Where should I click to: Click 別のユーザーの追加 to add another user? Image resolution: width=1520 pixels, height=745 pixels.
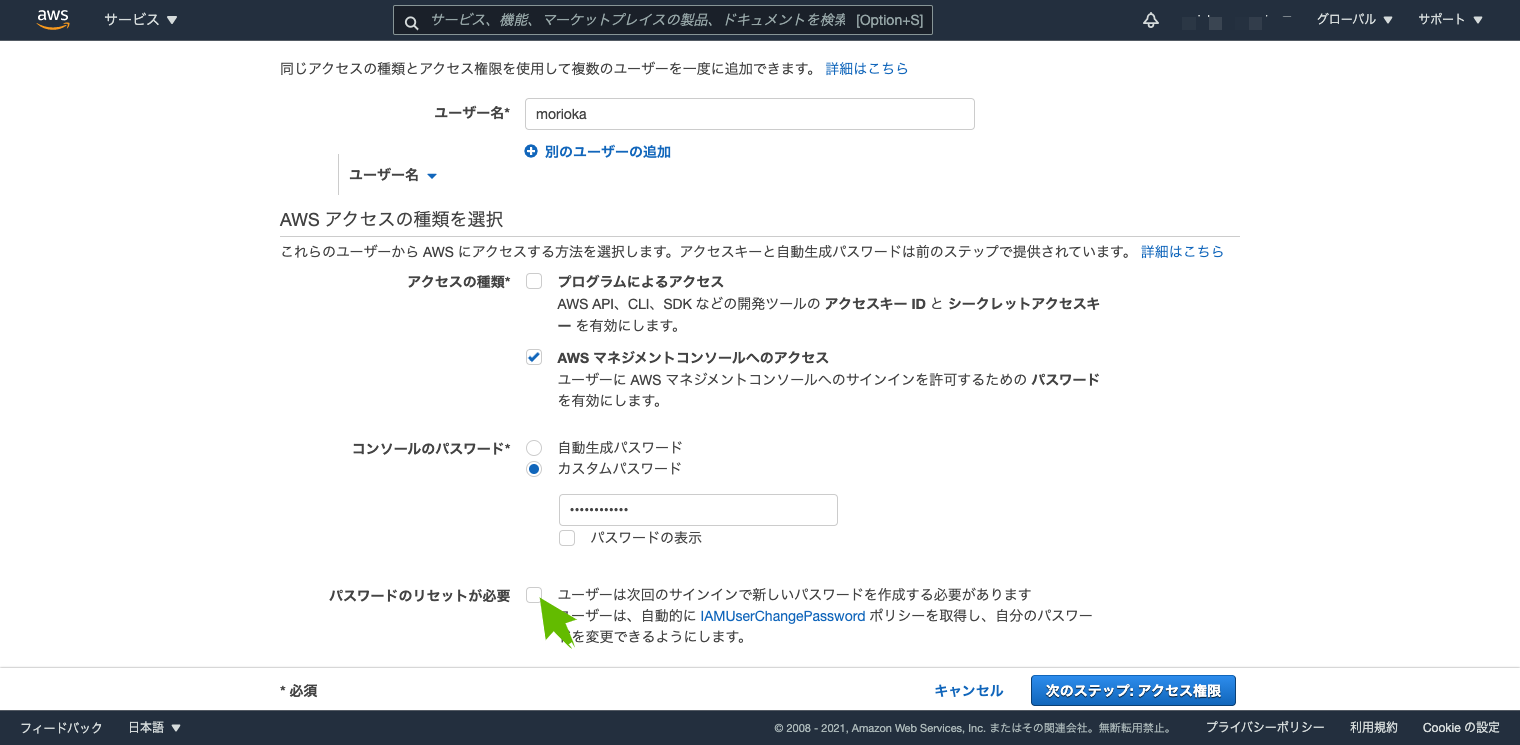point(598,152)
